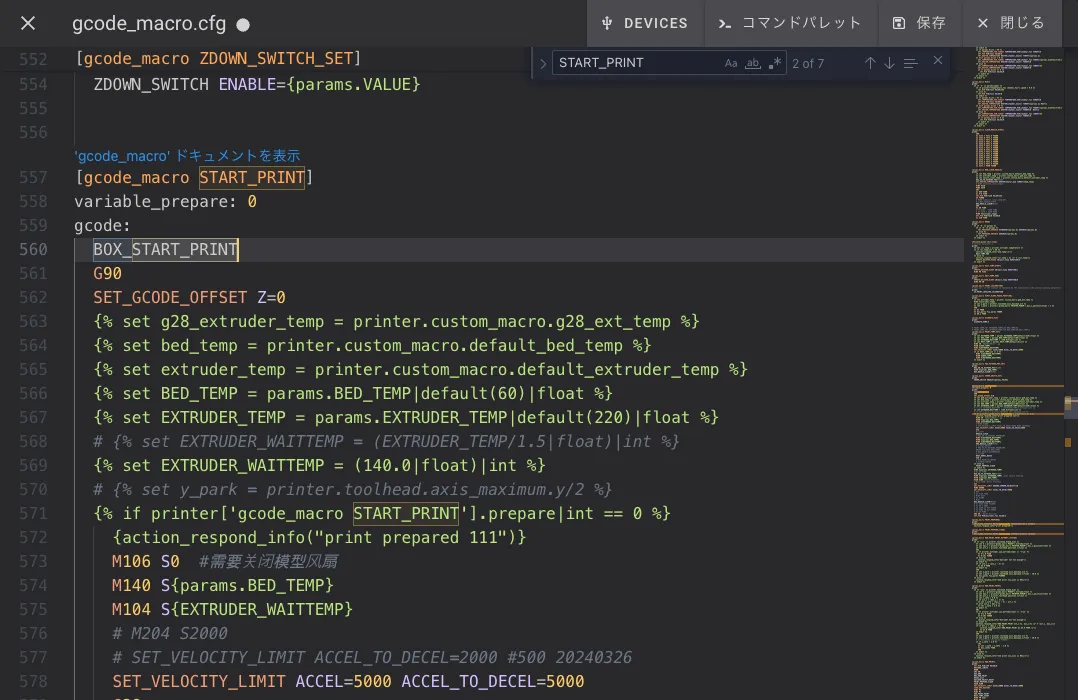Open the コマンドパレット command palette
The width and height of the screenshot is (1078, 700).
(790, 23)
